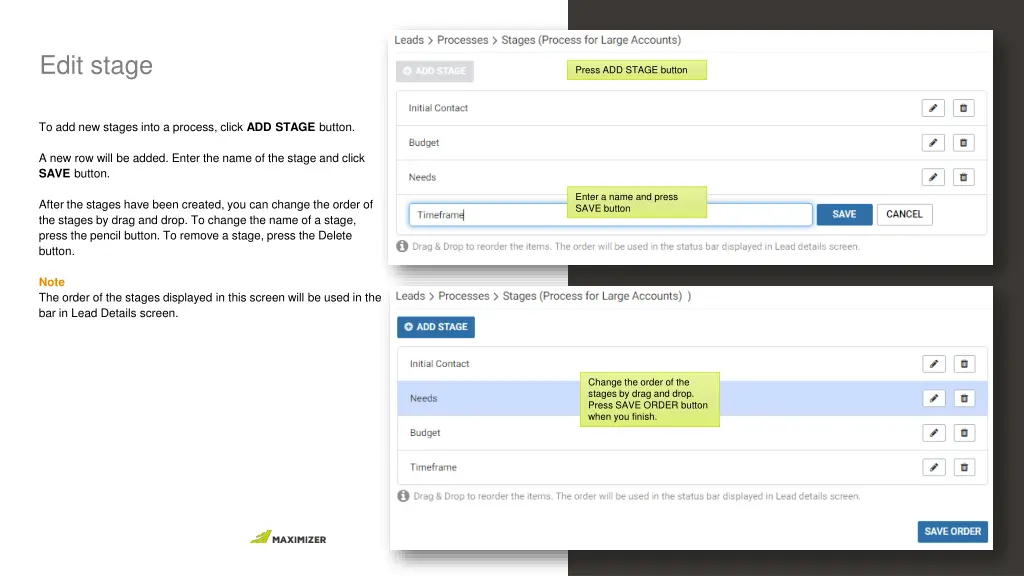The height and width of the screenshot is (576, 1024).
Task: Delete Initial Contact stage in lower panel
Action: (964, 364)
